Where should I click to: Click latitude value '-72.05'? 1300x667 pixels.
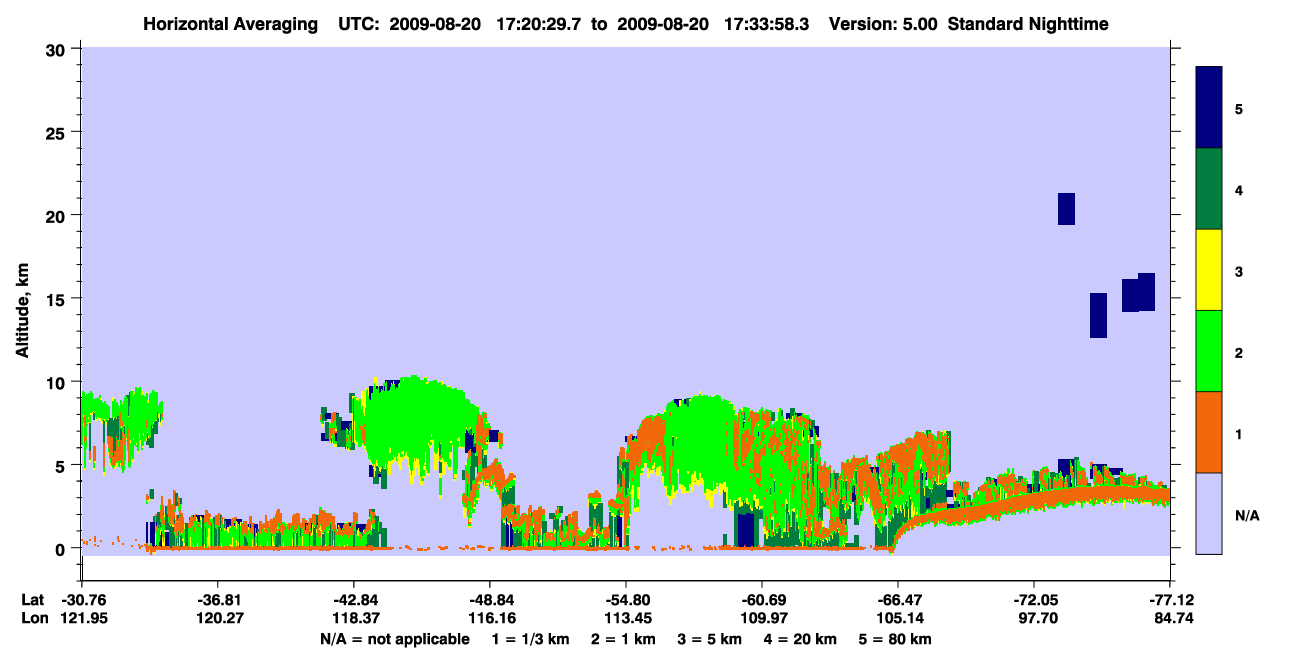coord(1033,600)
